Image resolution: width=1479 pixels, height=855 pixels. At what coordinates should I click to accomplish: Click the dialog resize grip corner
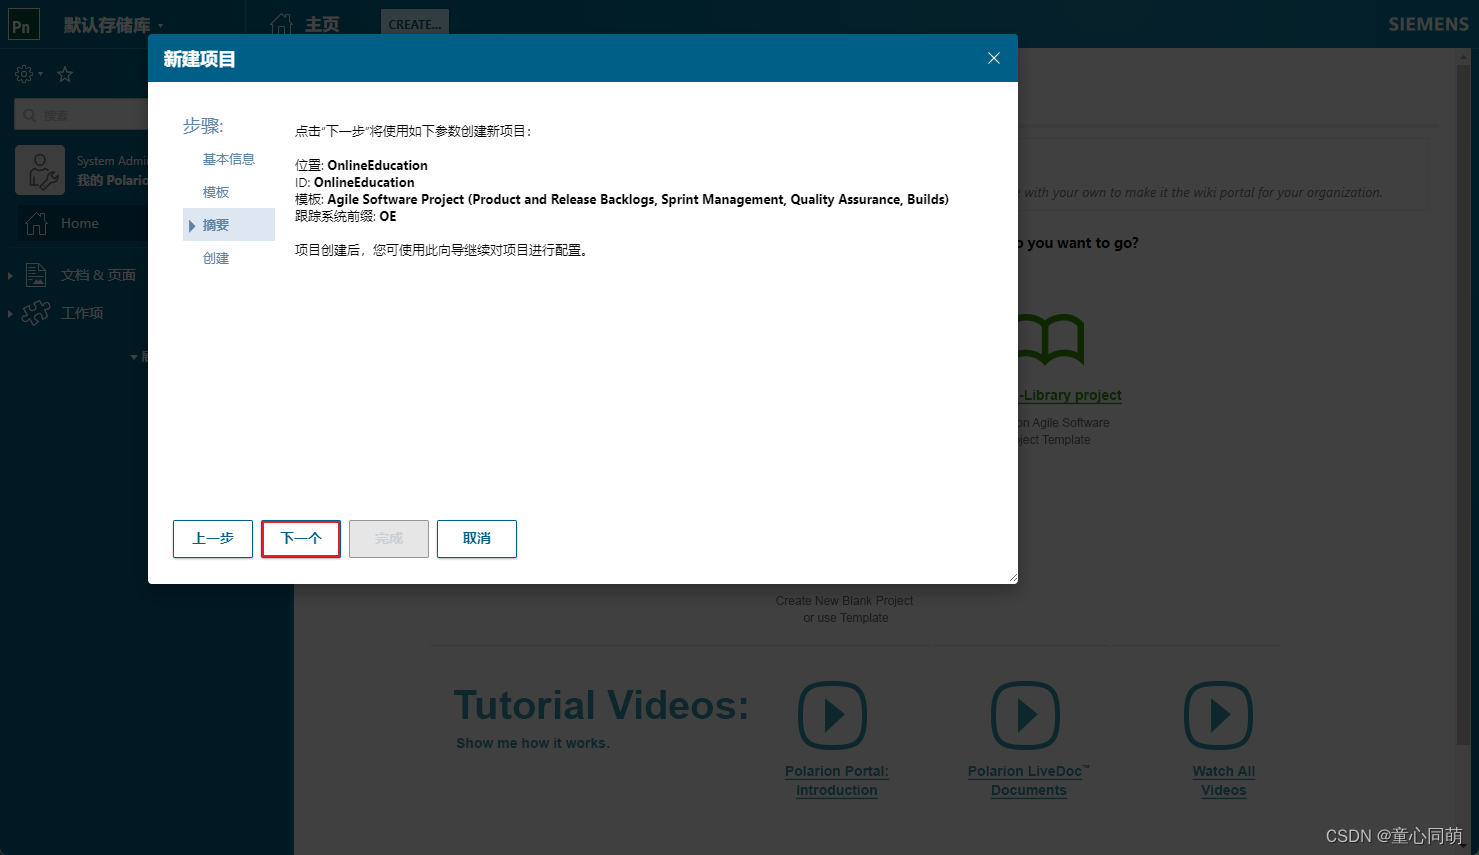(x=1012, y=577)
